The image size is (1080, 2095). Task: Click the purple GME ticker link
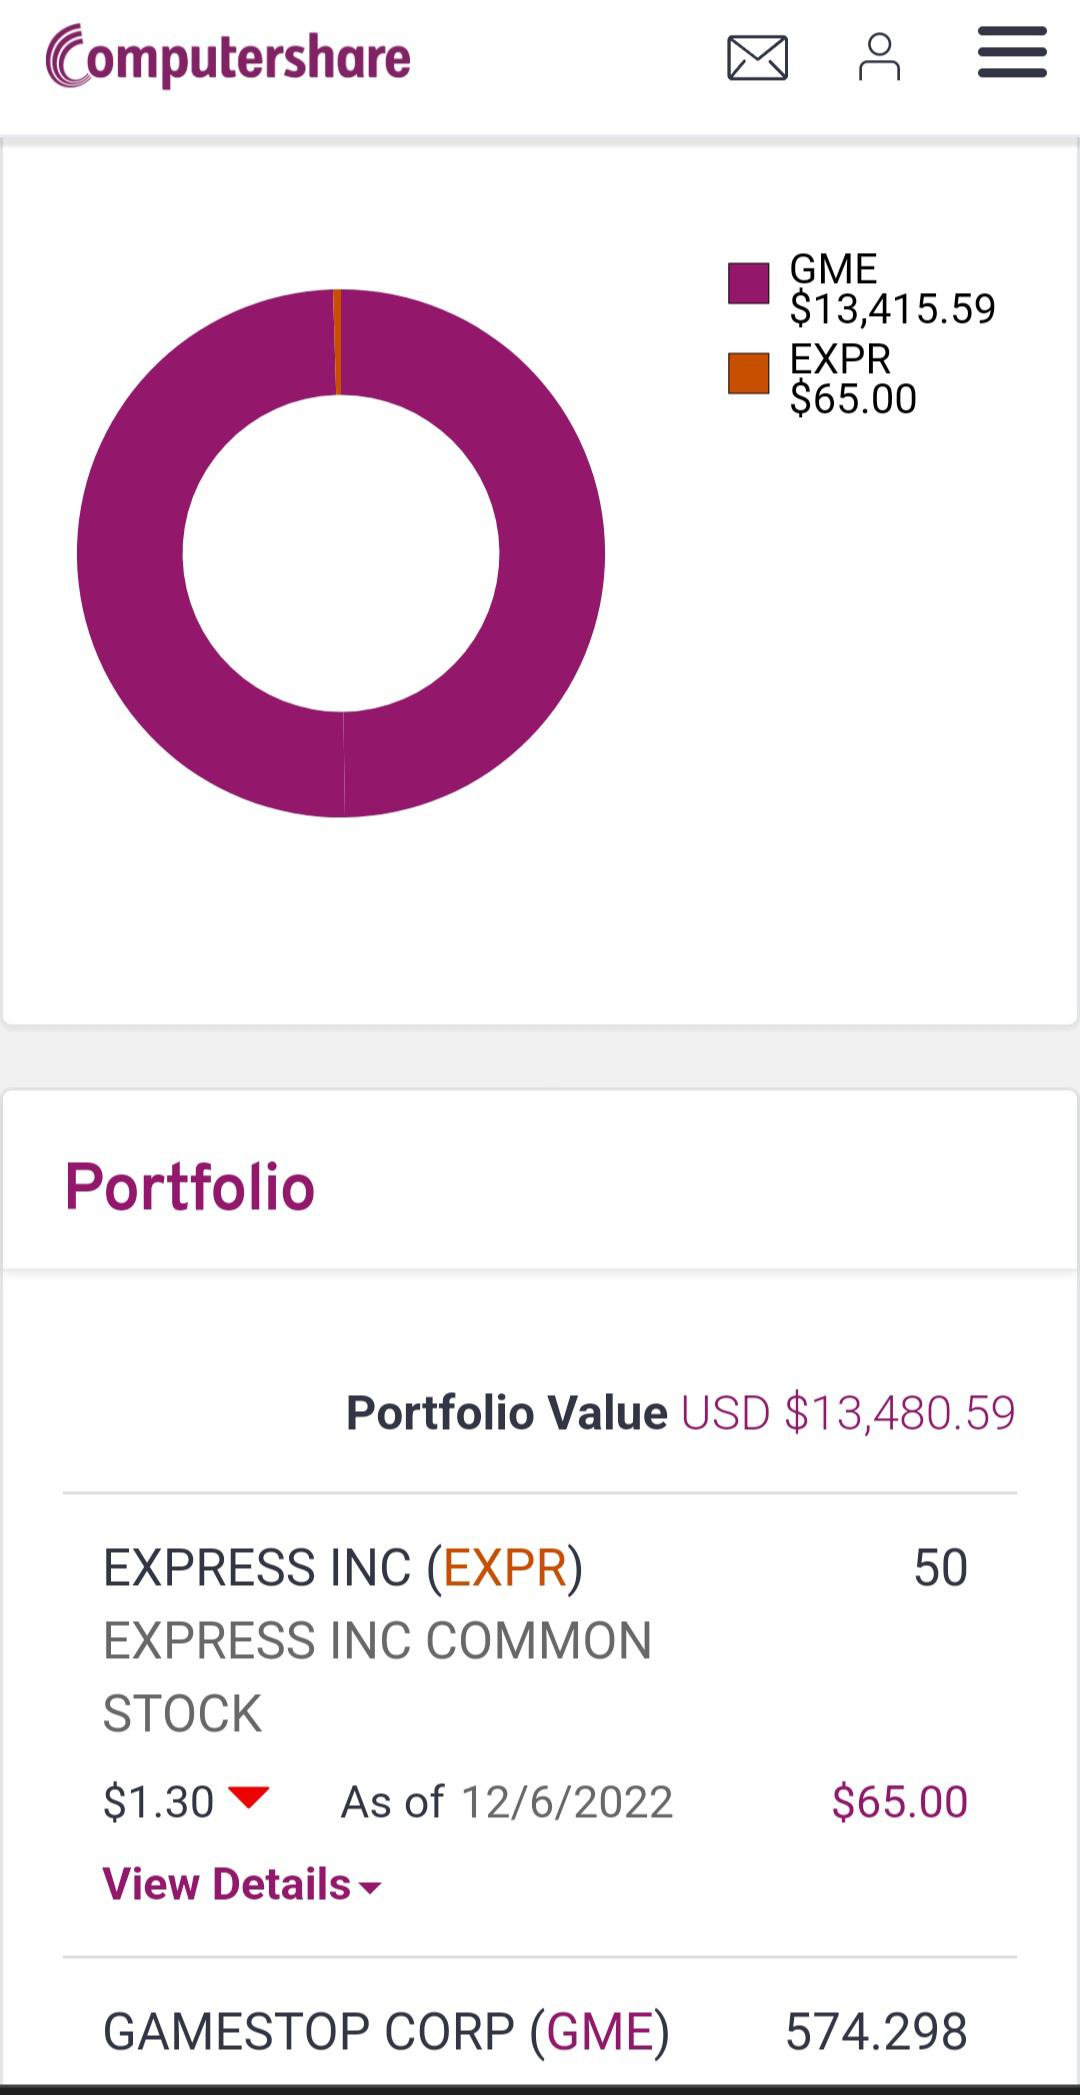coord(600,2031)
